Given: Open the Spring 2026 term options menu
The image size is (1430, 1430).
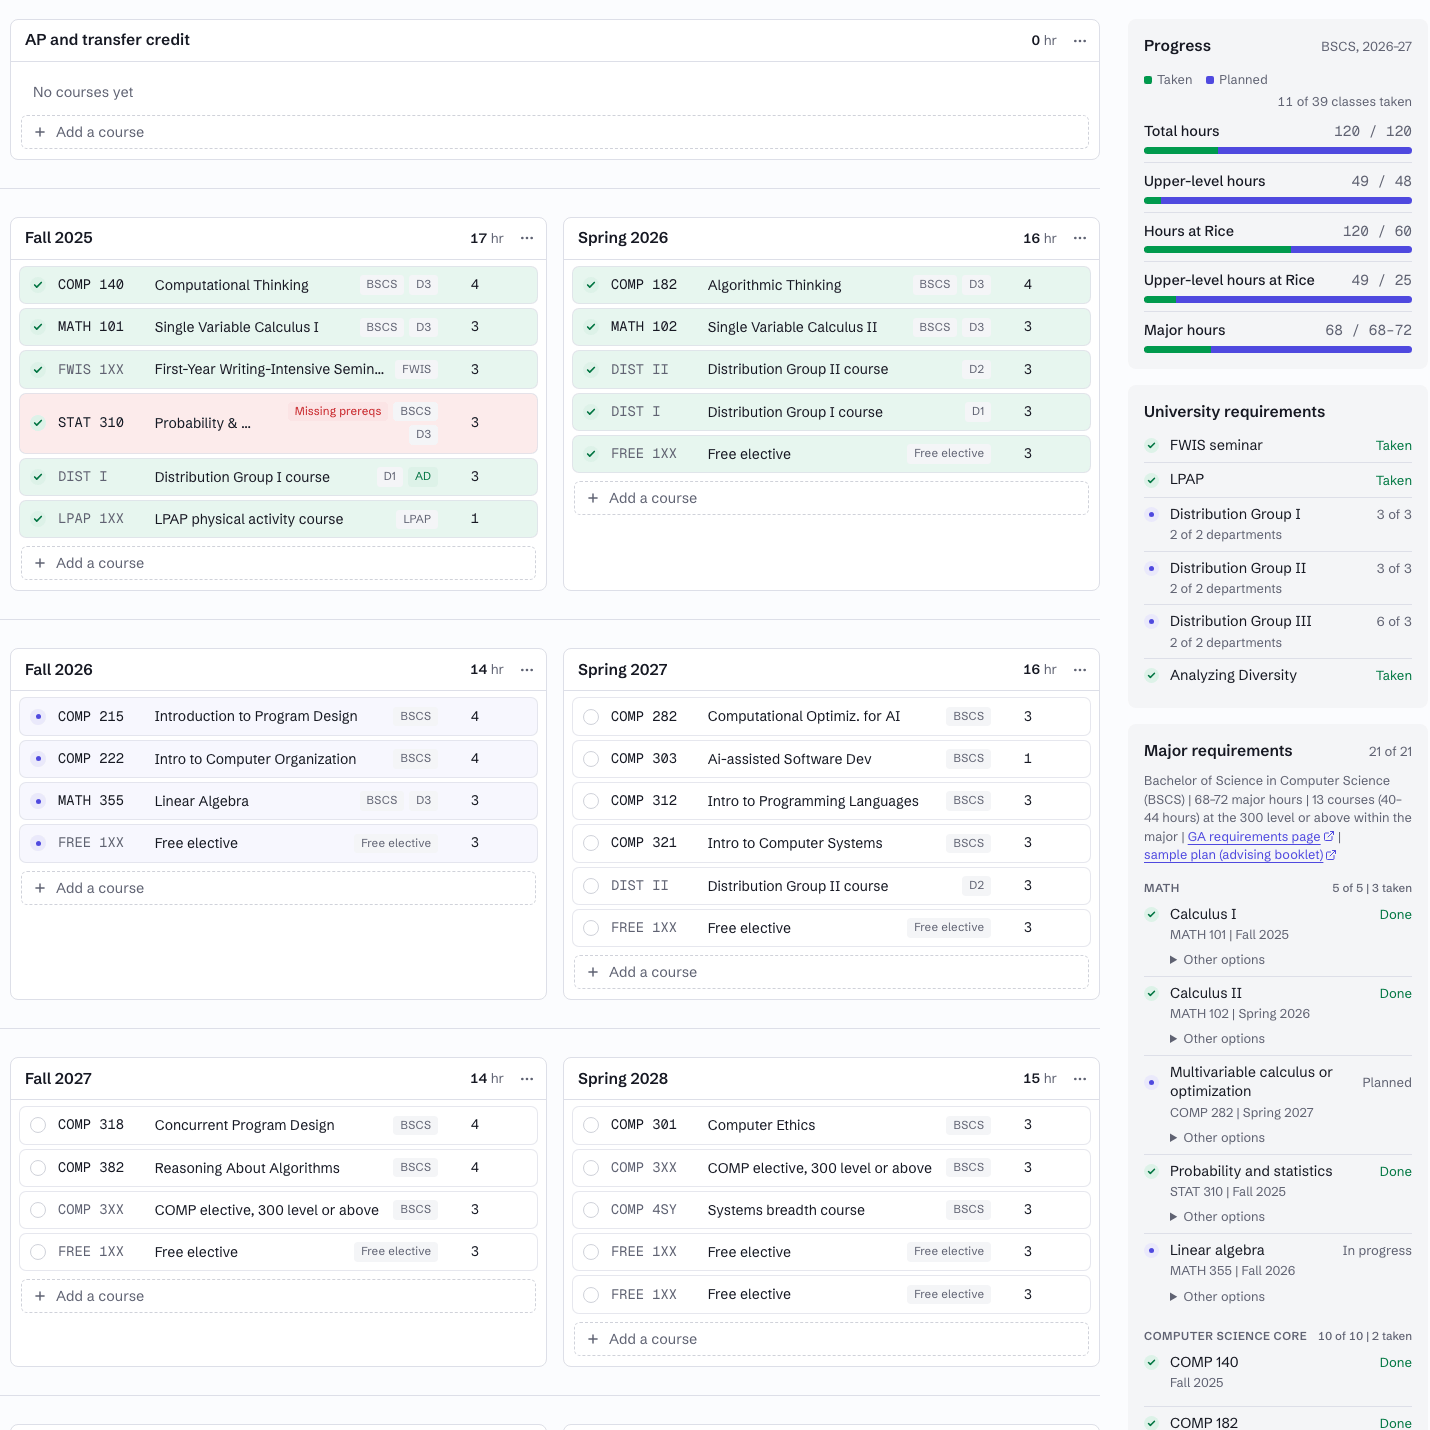Looking at the screenshot, I should 1080,238.
